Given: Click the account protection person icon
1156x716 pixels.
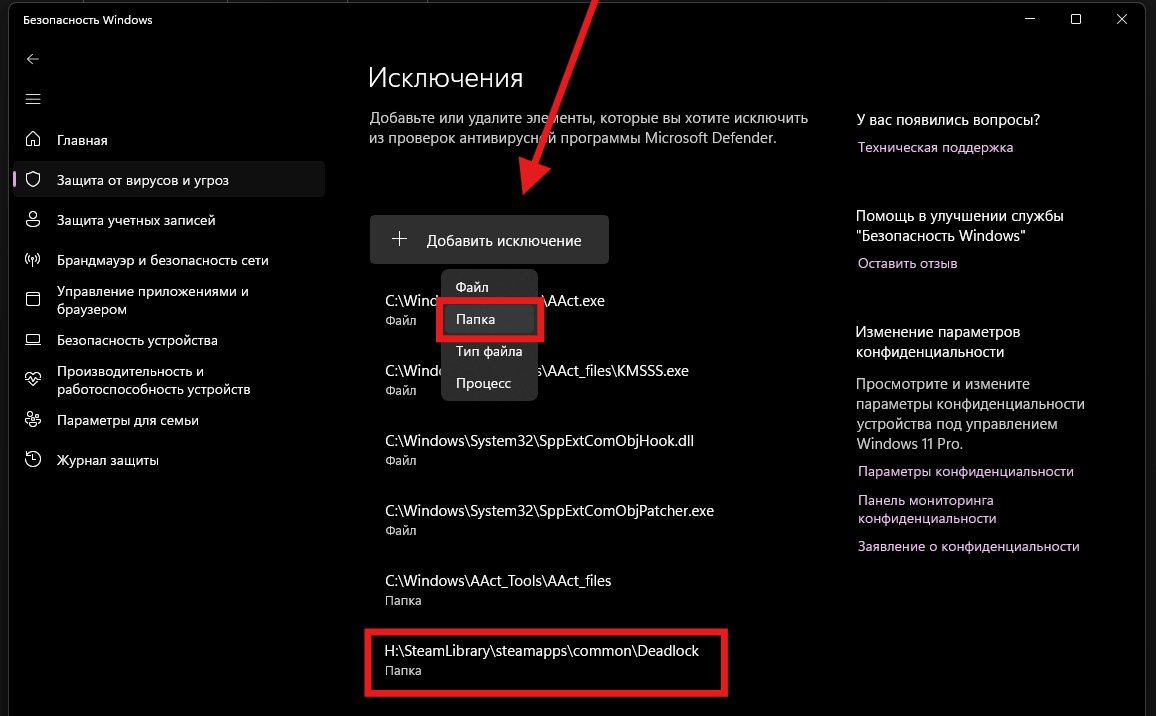Looking at the screenshot, I should [32, 220].
